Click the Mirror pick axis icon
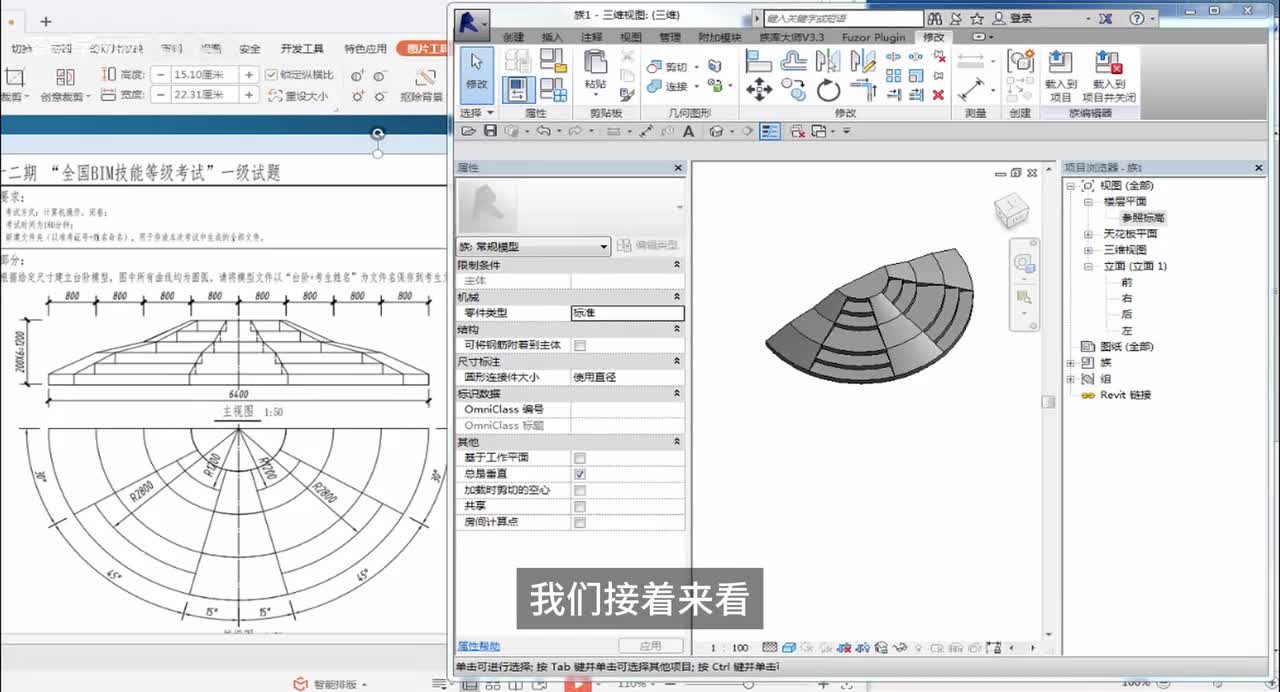Viewport: 1280px width, 692px height. tap(828, 61)
